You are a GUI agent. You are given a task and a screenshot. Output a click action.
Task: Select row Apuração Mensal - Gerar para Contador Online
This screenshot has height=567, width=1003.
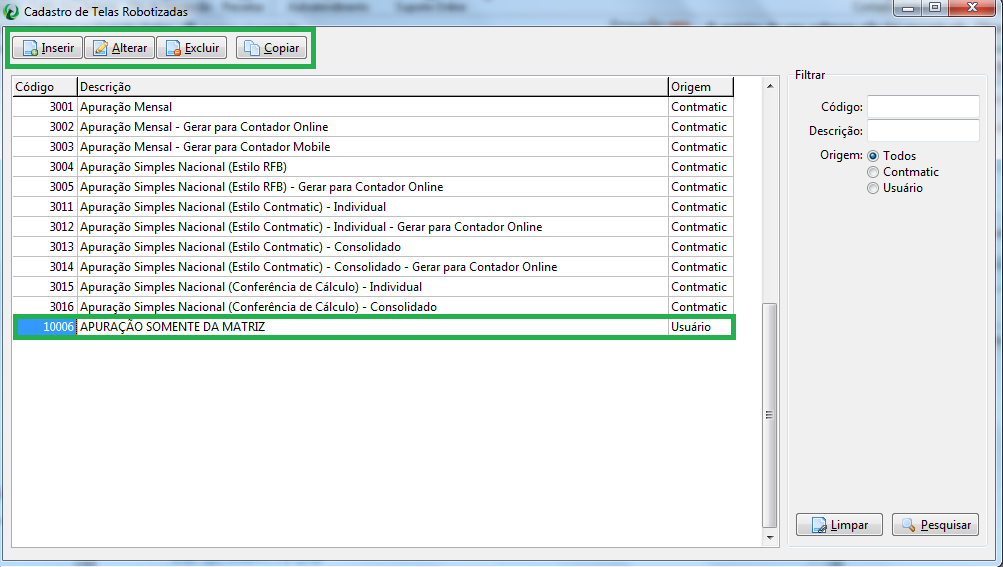(373, 127)
